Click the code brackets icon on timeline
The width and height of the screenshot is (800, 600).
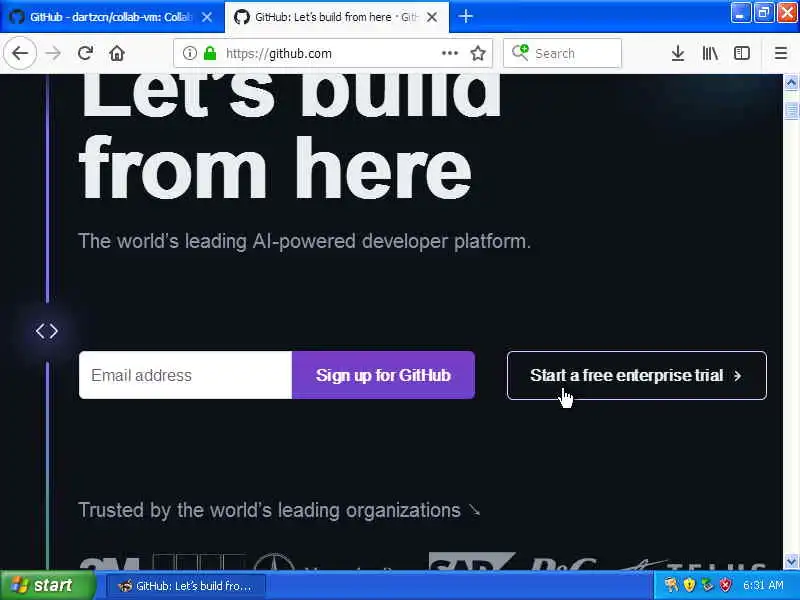point(47,331)
